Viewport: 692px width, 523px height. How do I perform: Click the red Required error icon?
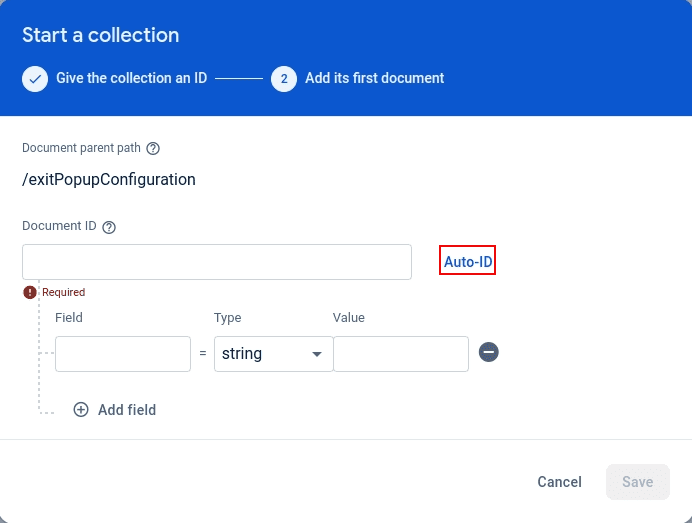click(31, 292)
